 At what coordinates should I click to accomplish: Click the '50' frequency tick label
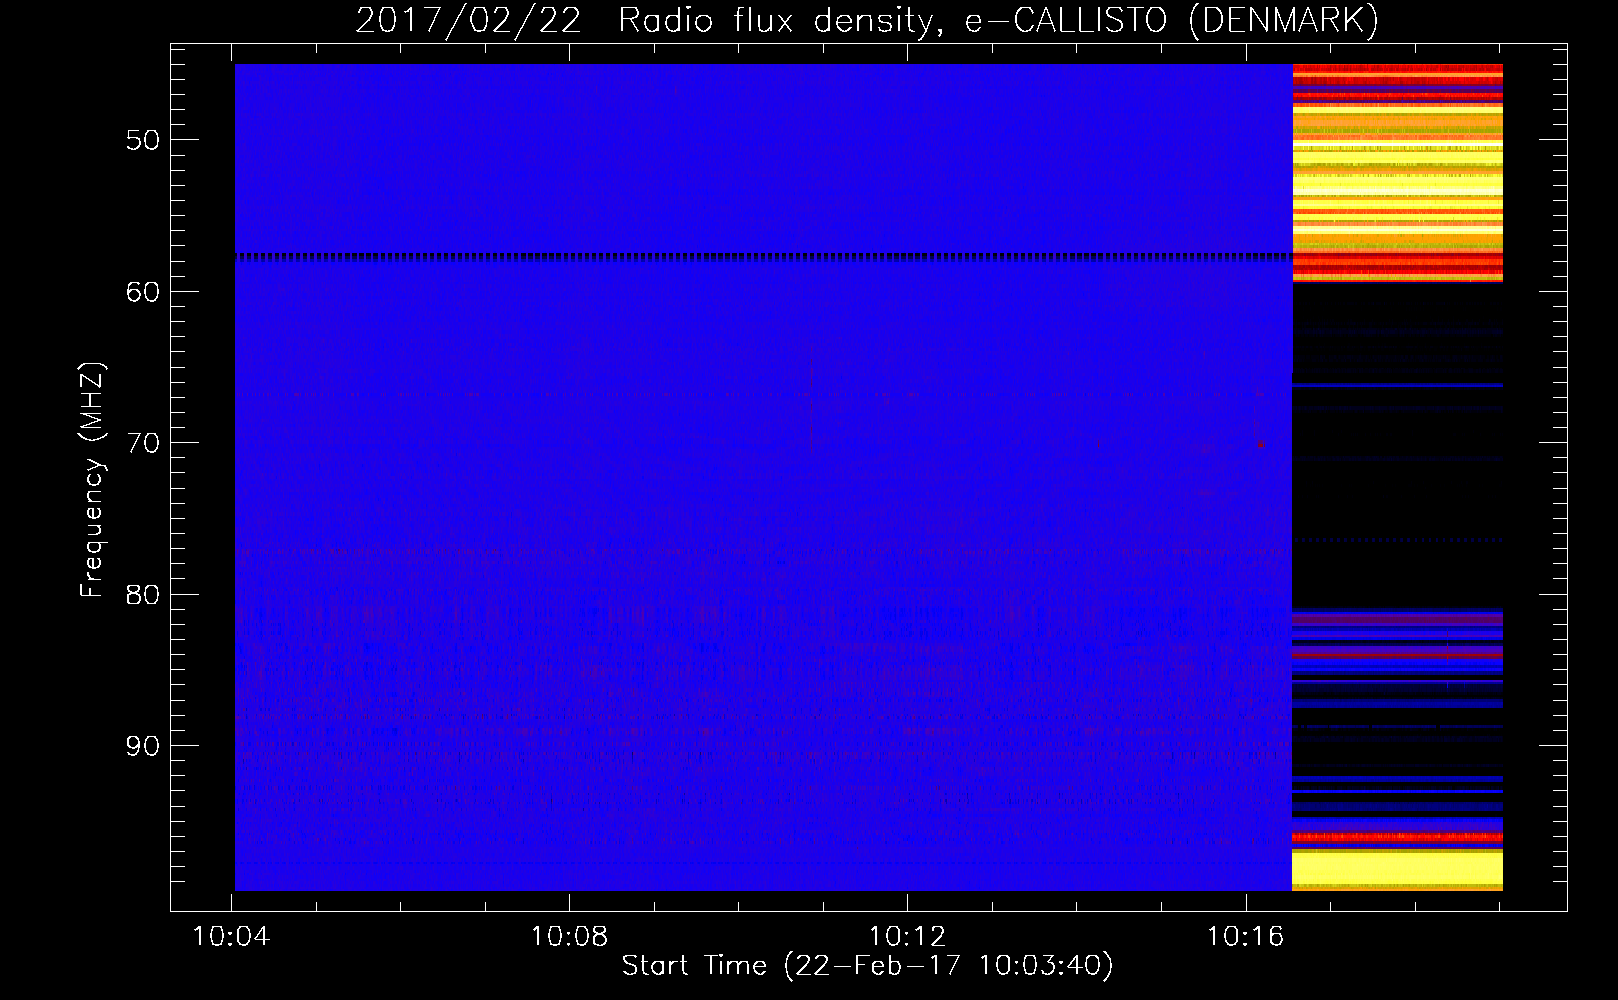143,140
